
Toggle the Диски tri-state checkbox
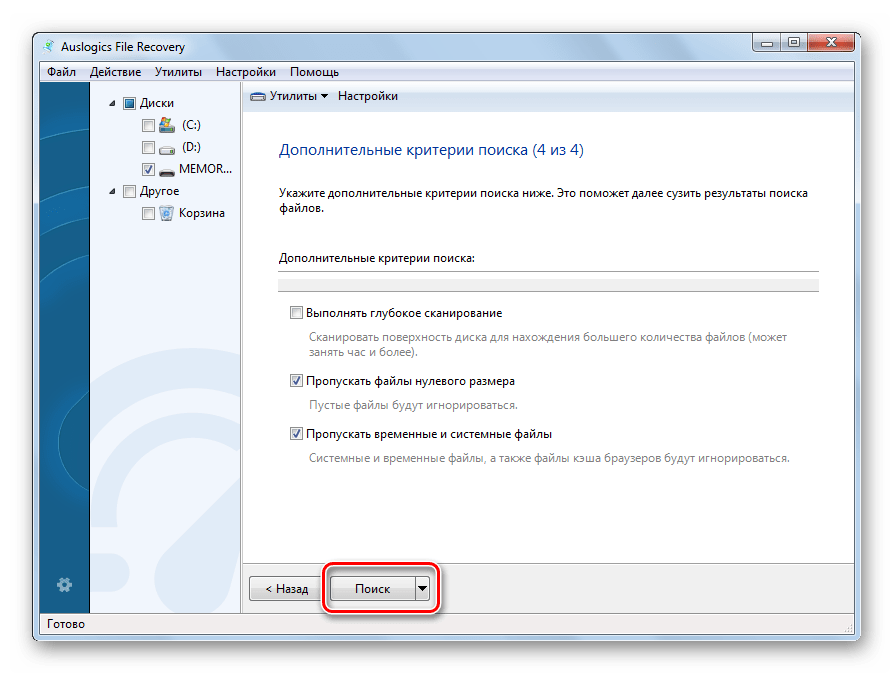[129, 103]
